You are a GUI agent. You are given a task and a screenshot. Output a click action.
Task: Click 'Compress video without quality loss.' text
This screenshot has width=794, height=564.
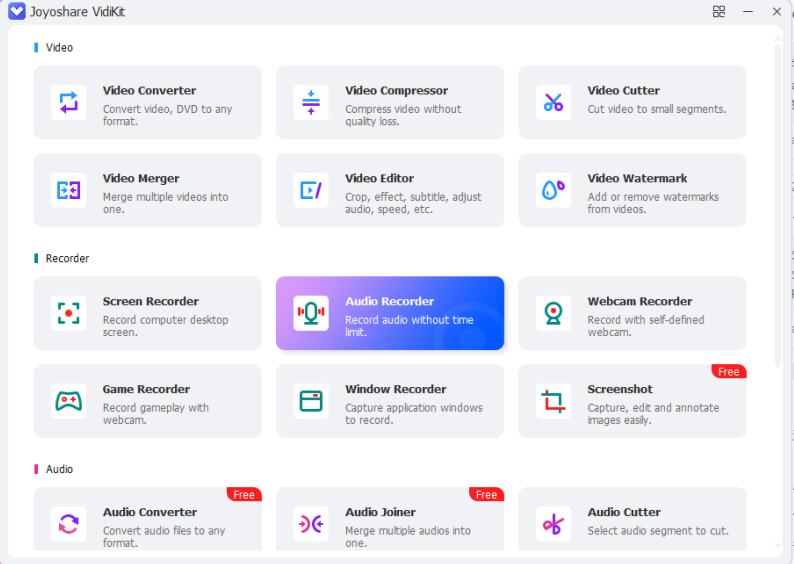(403, 115)
